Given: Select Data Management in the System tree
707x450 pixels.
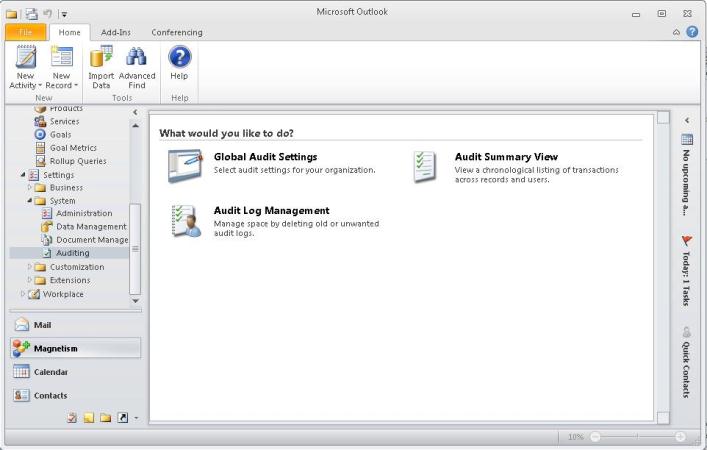Looking at the screenshot, I should click(x=90, y=227).
